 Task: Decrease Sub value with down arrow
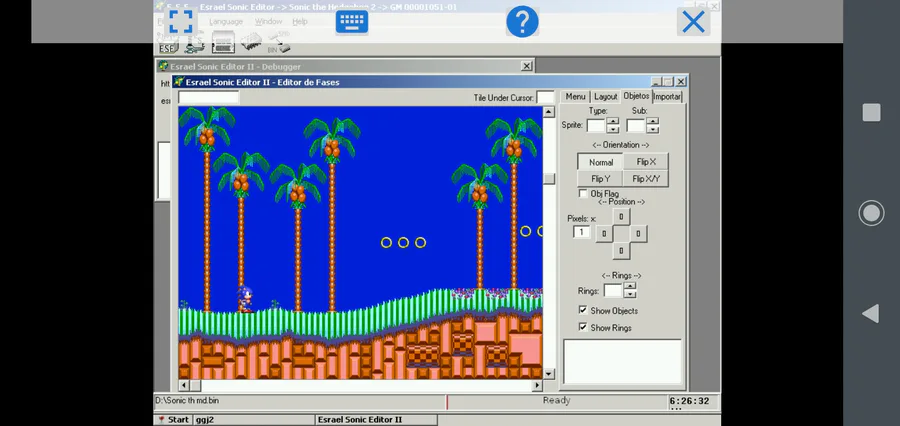[x=653, y=129]
